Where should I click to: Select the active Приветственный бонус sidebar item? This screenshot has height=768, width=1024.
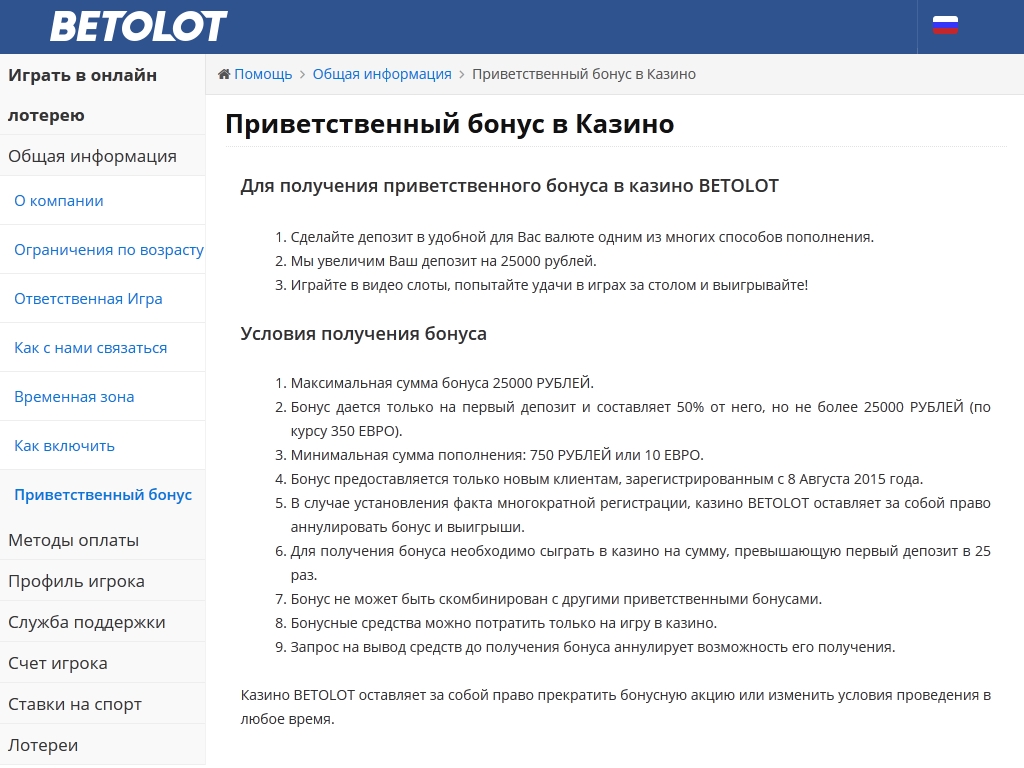[x=103, y=495]
